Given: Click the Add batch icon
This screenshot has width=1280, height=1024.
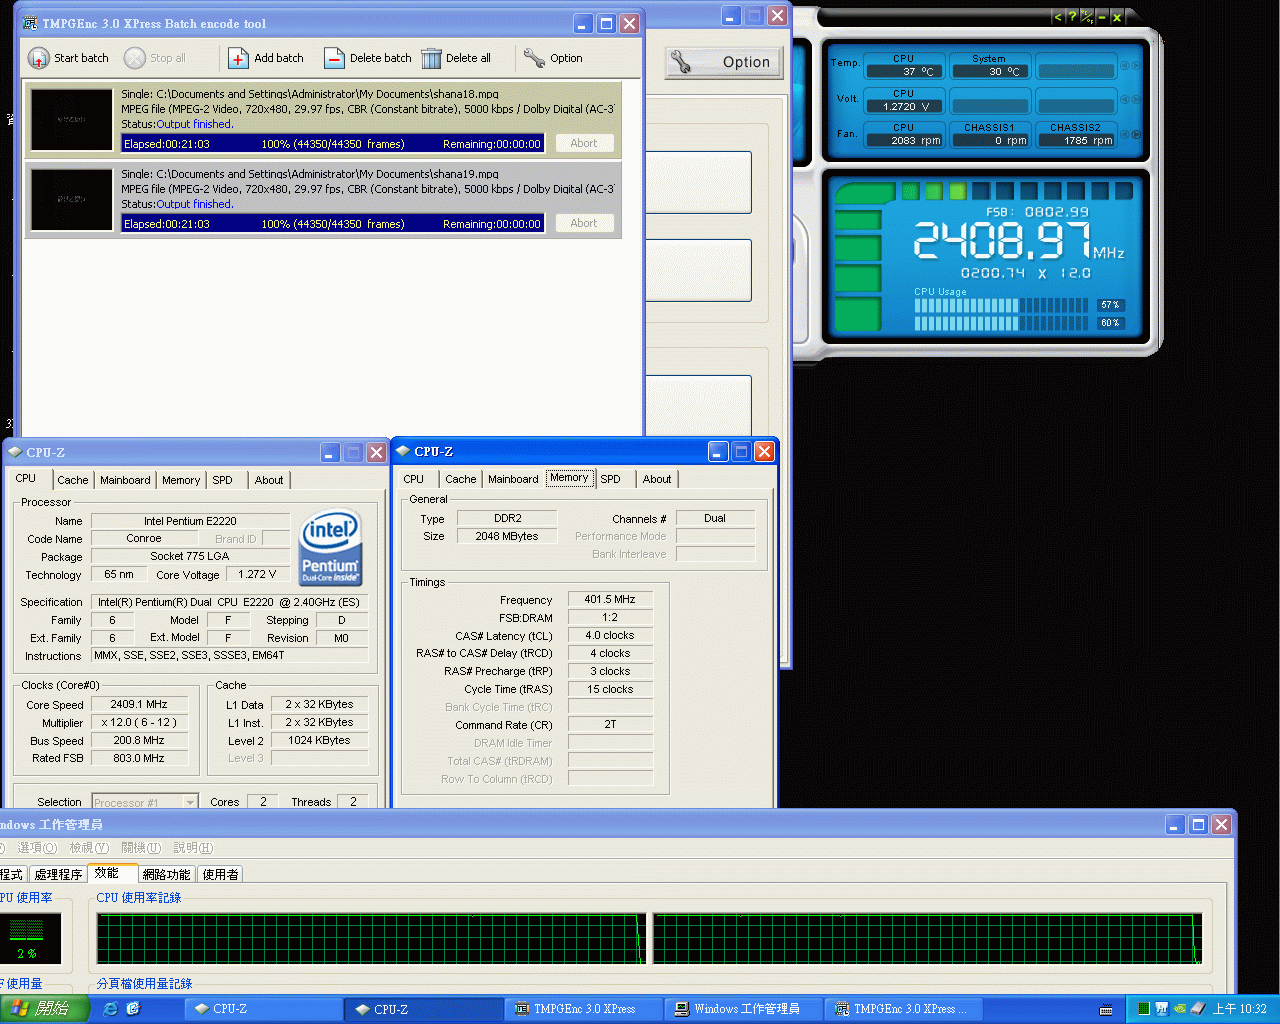Looking at the screenshot, I should (x=238, y=58).
